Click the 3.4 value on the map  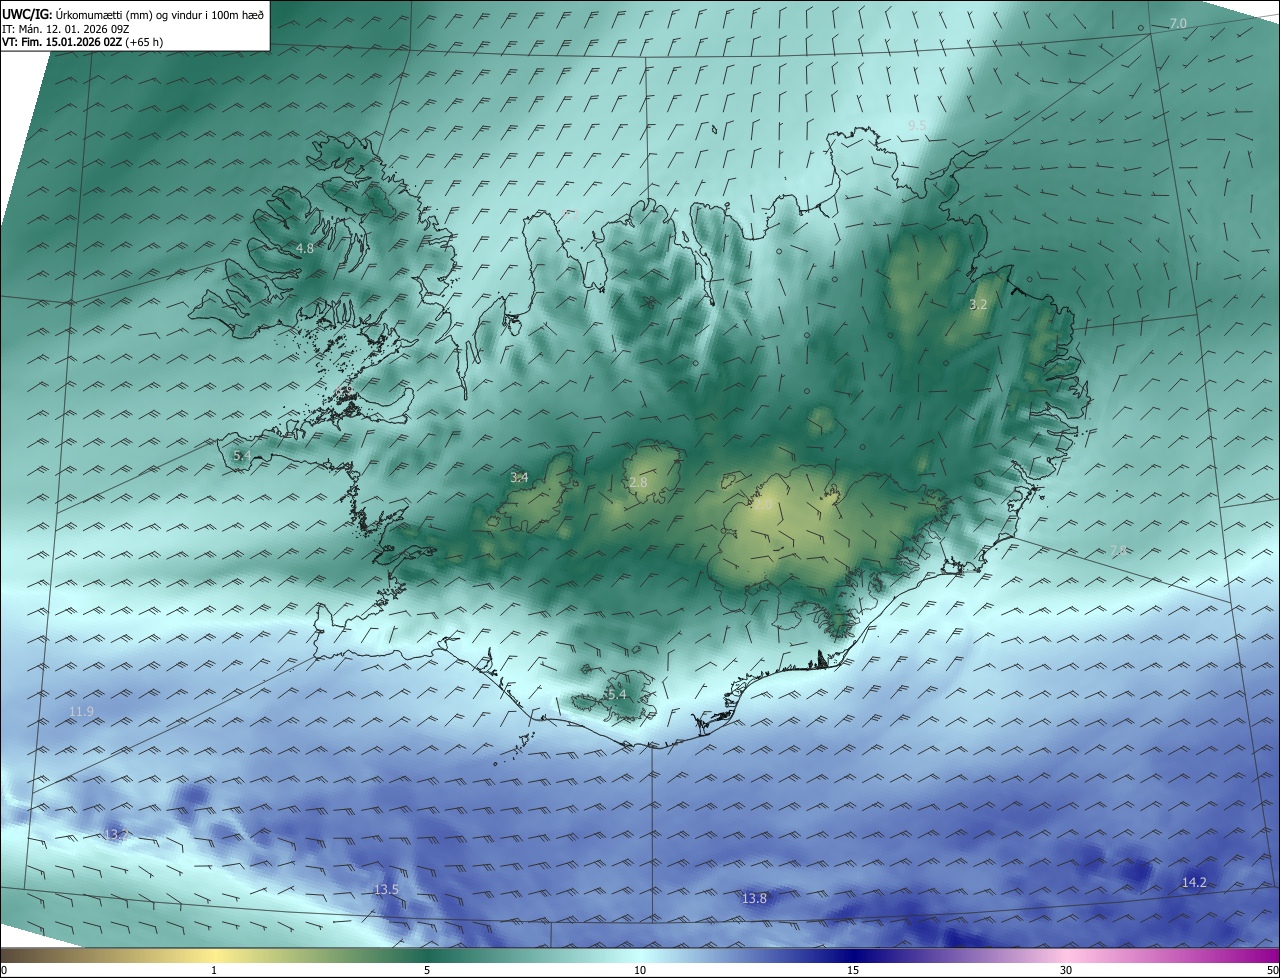click(x=519, y=477)
